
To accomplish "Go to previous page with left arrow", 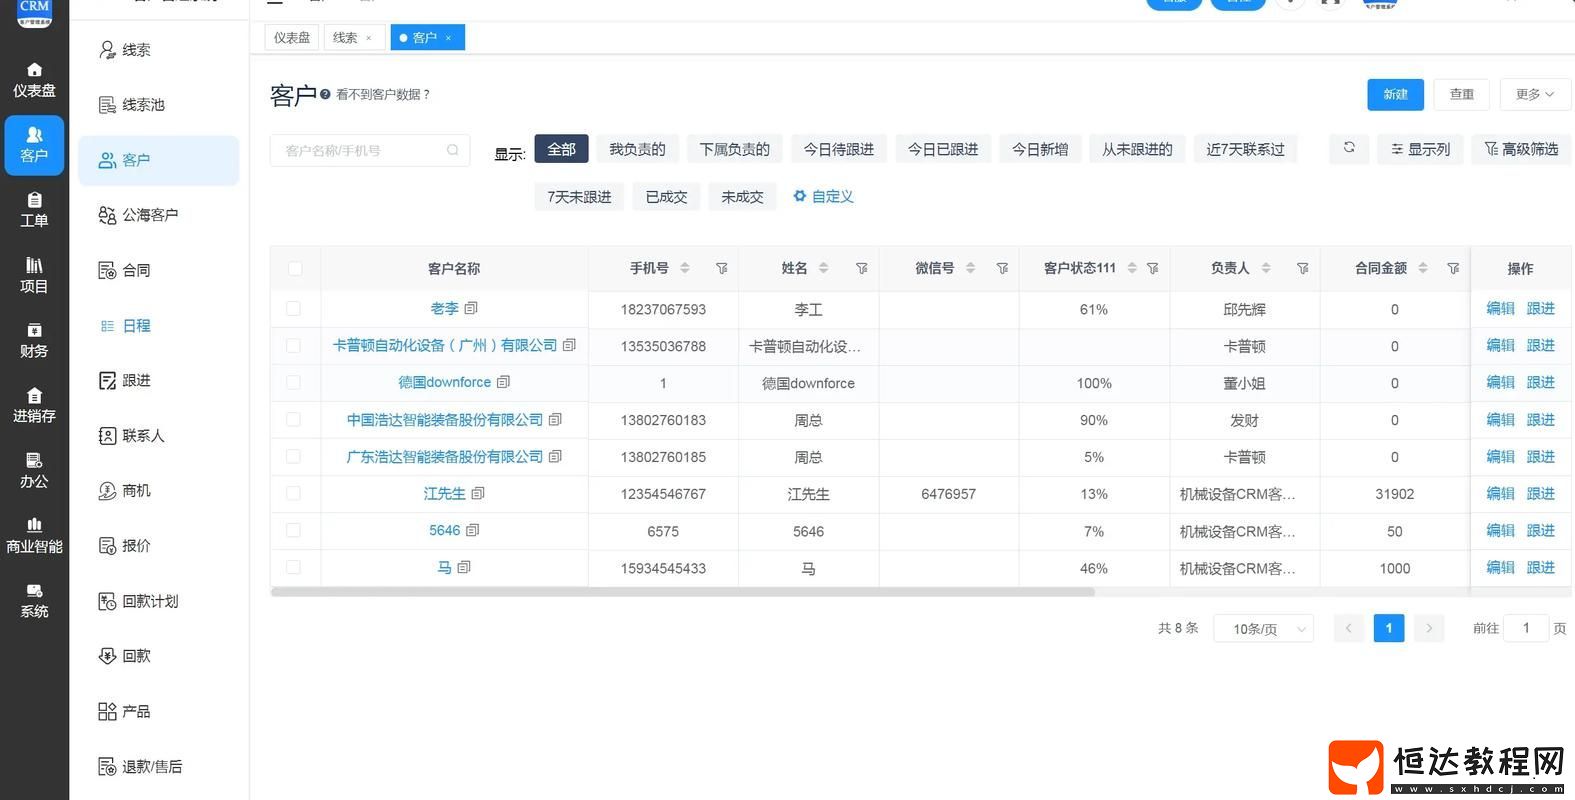I will (x=1349, y=628).
